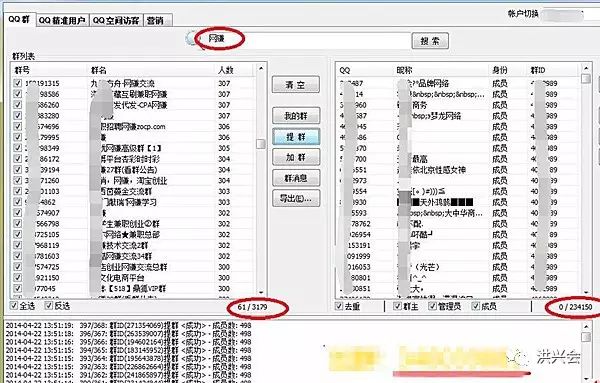Click the 我的群 button
The width and height of the screenshot is (600, 383).
pyautogui.click(x=295, y=116)
